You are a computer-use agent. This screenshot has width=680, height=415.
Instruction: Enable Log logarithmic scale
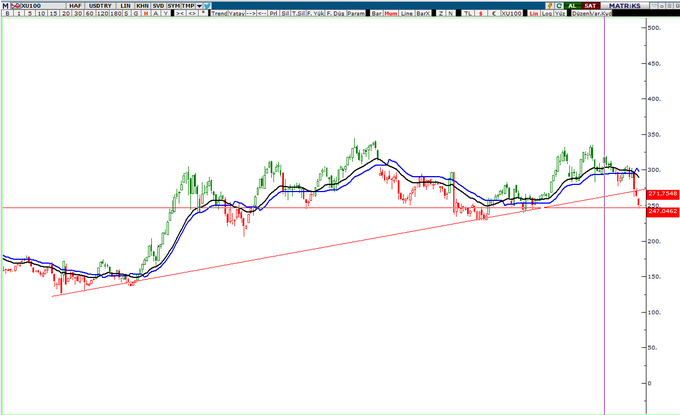click(x=547, y=13)
